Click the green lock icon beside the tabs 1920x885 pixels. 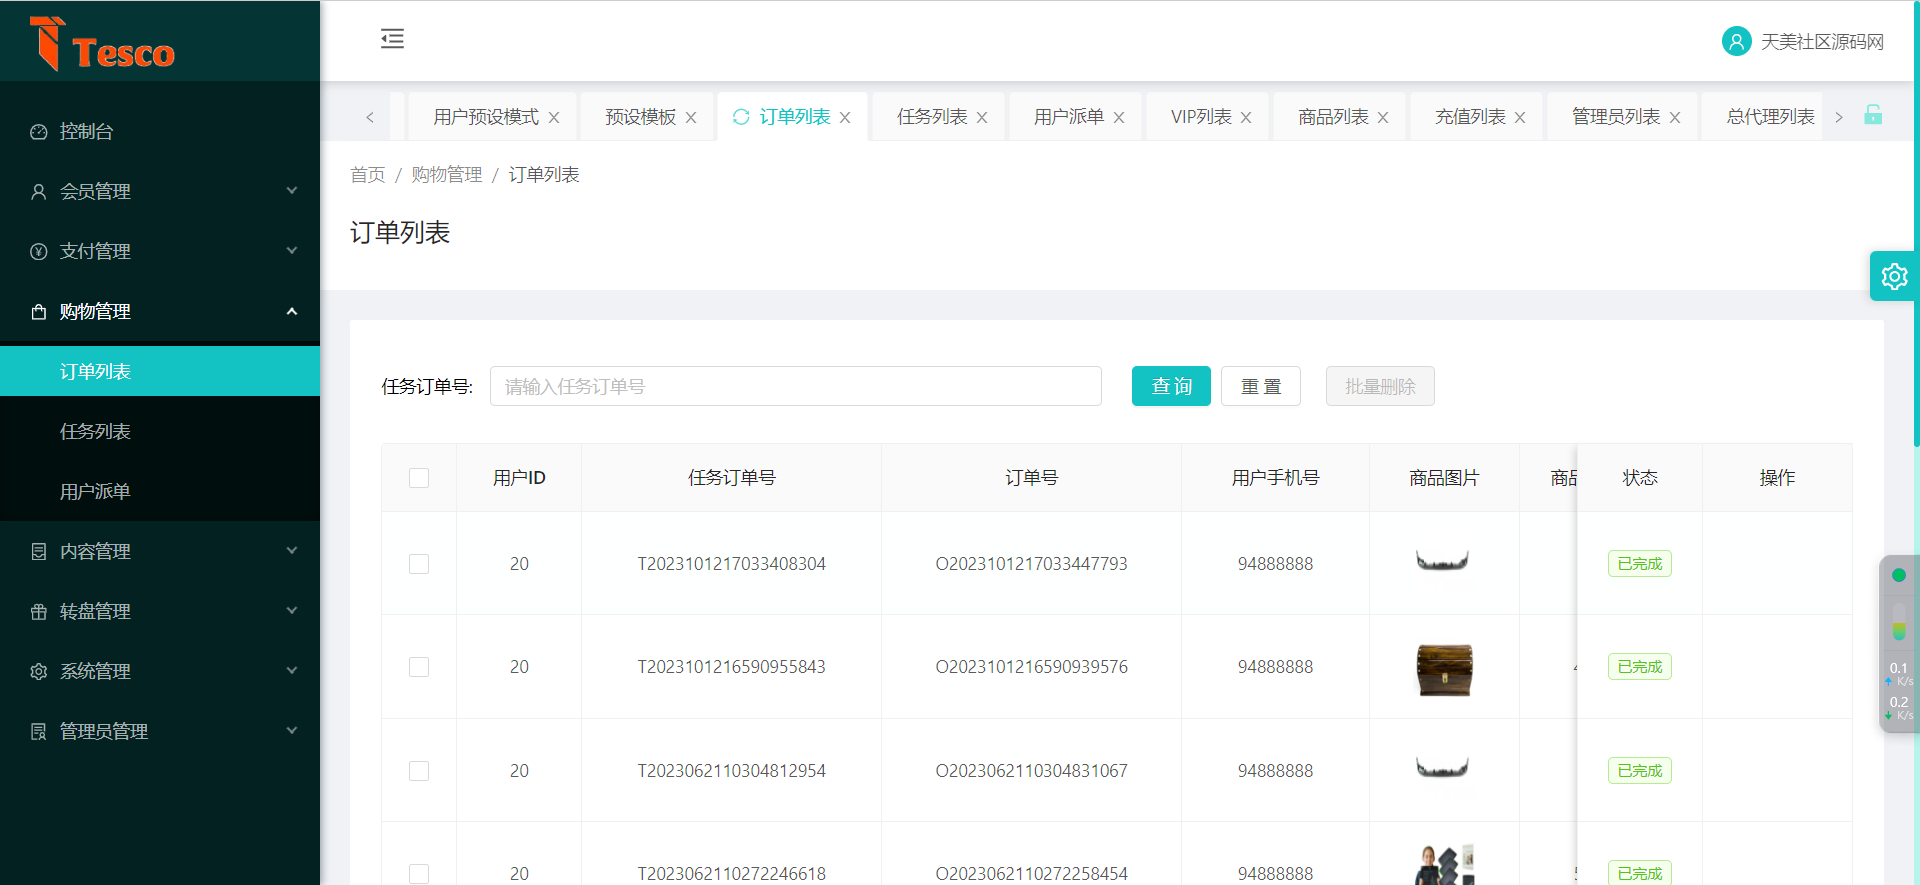coord(1873,115)
